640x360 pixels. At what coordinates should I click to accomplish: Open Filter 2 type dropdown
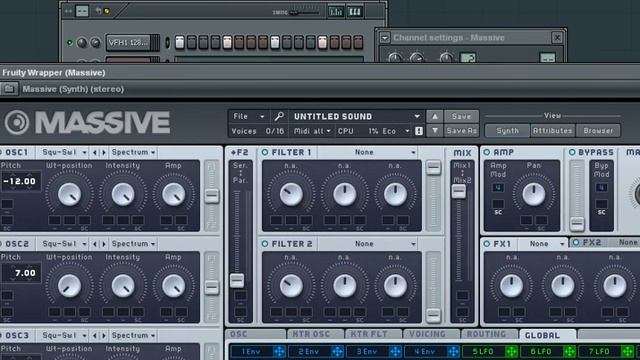(367, 244)
